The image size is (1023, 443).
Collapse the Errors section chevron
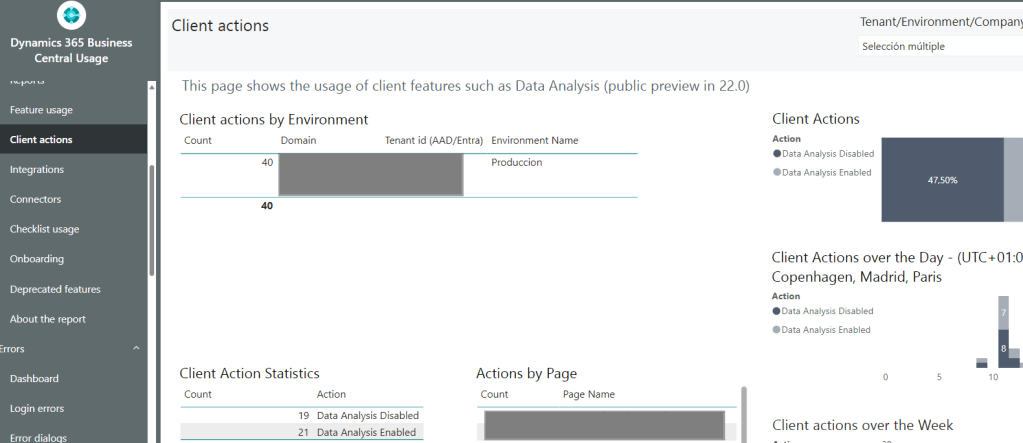point(136,349)
